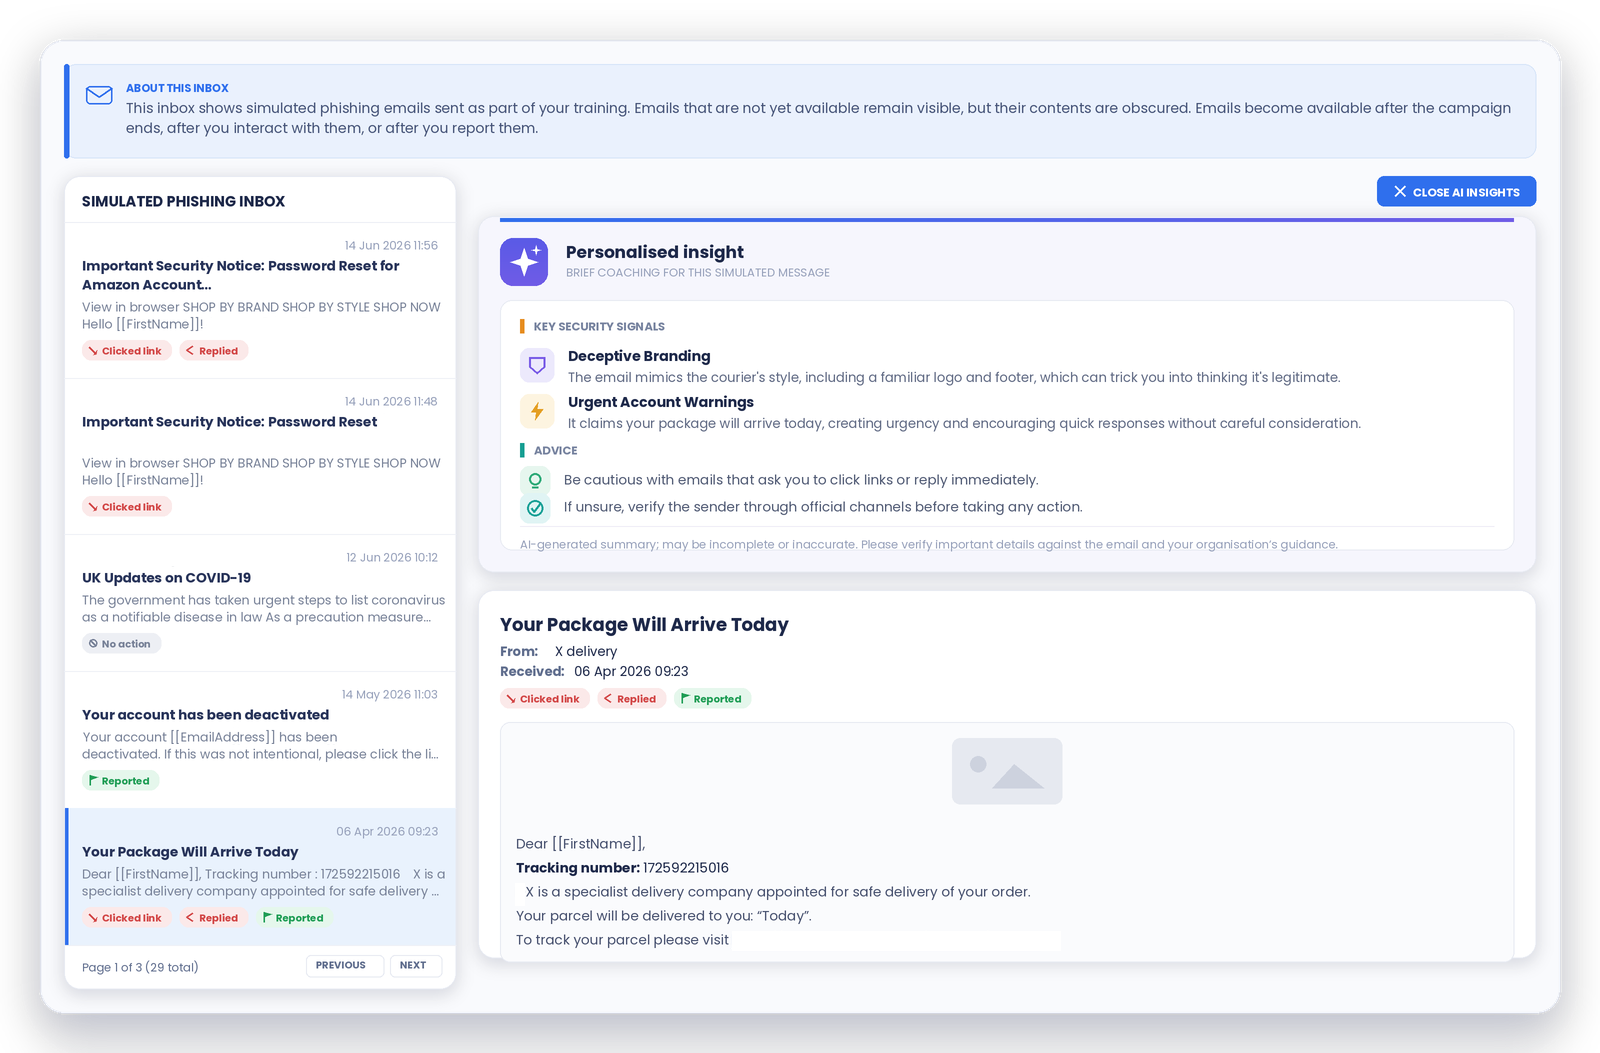Select Your Package Will Arrive Today in inbox list
The height and width of the screenshot is (1053, 1600).
[x=260, y=877]
